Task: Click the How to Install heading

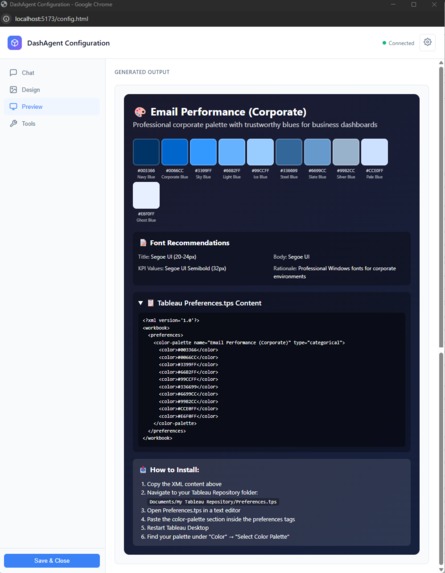Action: coord(175,470)
